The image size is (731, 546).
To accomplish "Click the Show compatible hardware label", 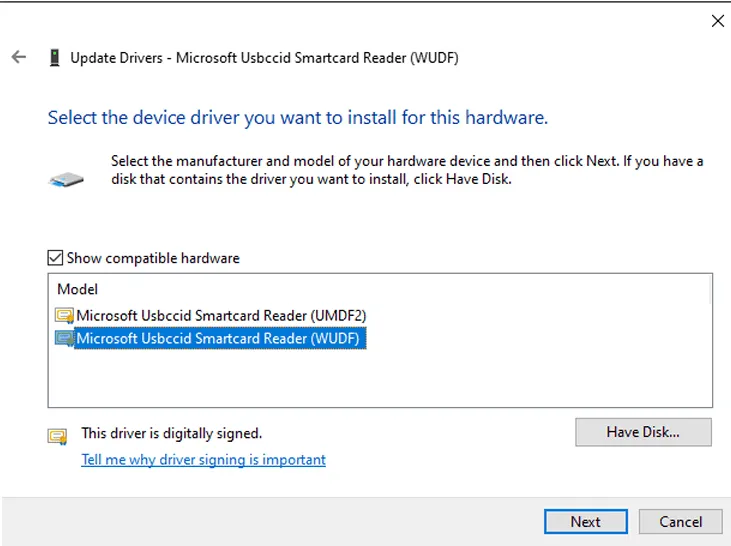I will coord(153,258).
